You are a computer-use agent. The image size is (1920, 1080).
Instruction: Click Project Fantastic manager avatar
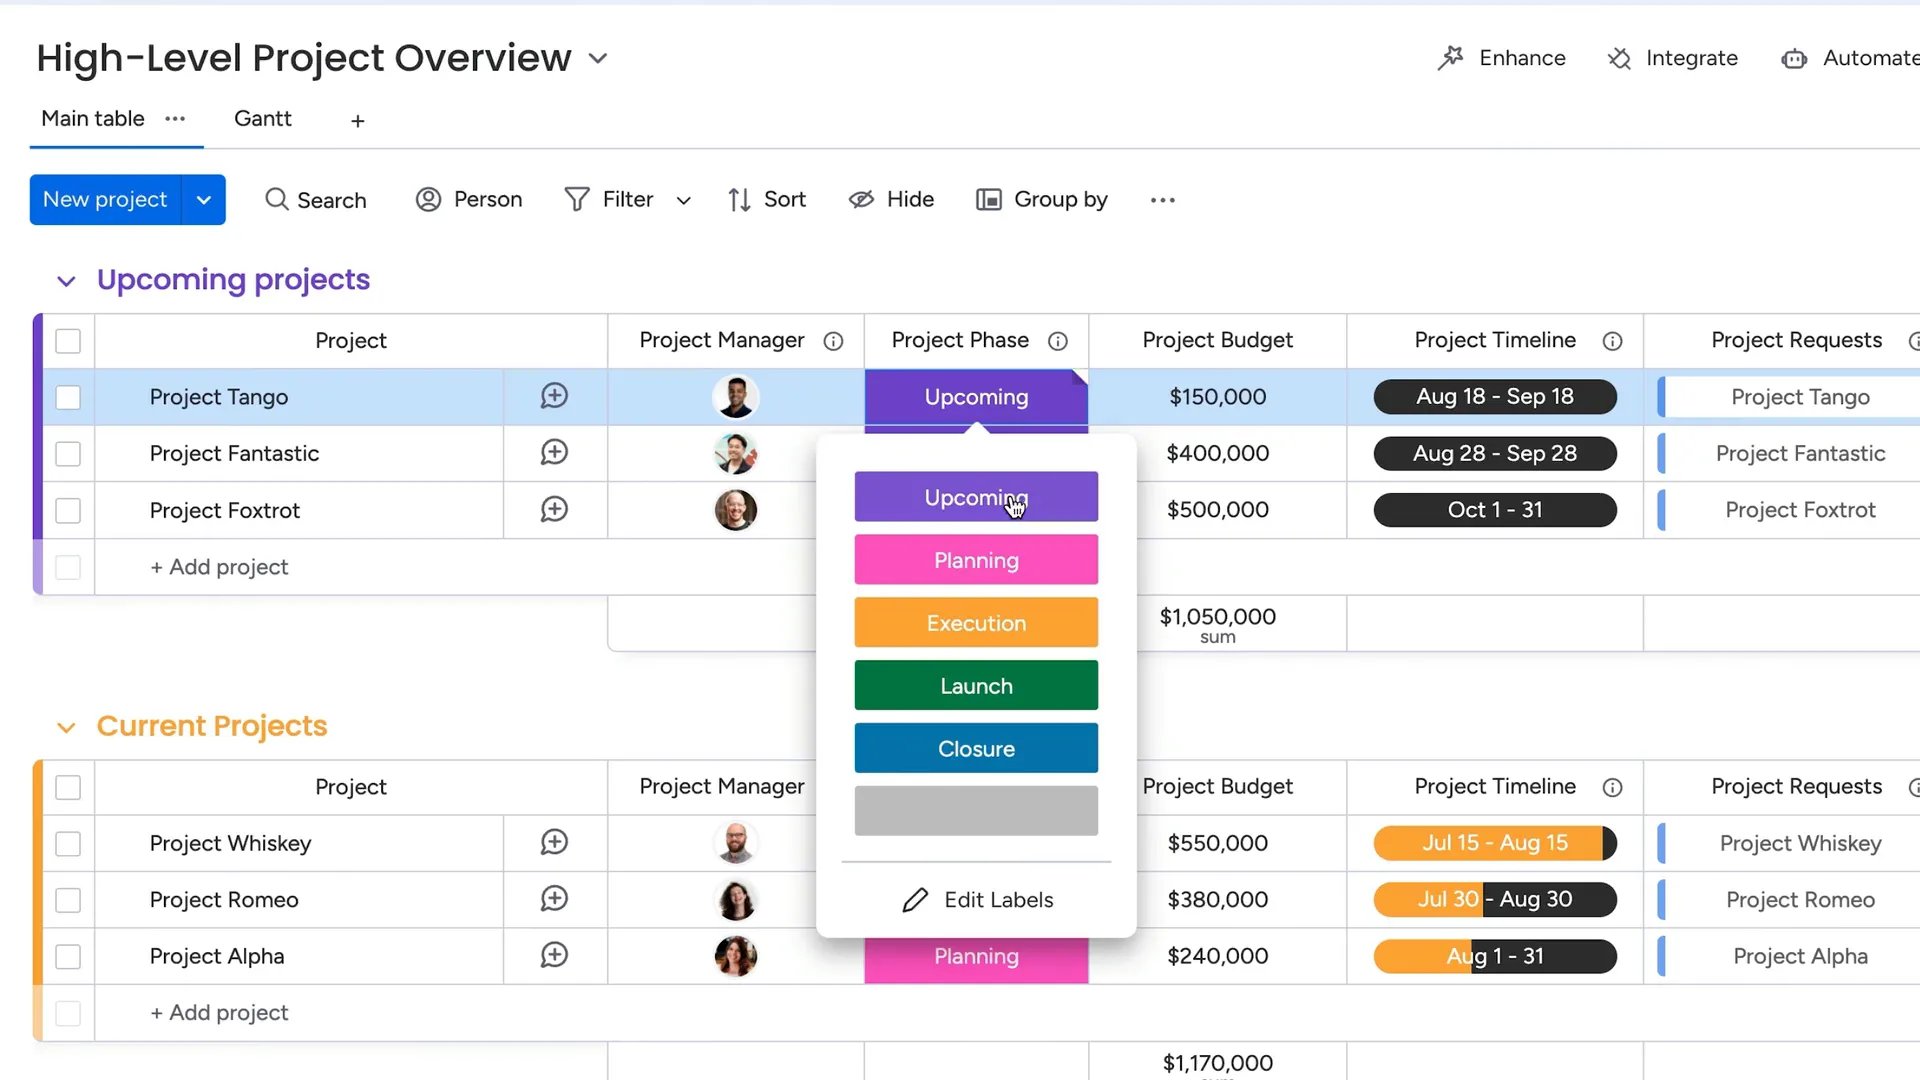(x=736, y=453)
